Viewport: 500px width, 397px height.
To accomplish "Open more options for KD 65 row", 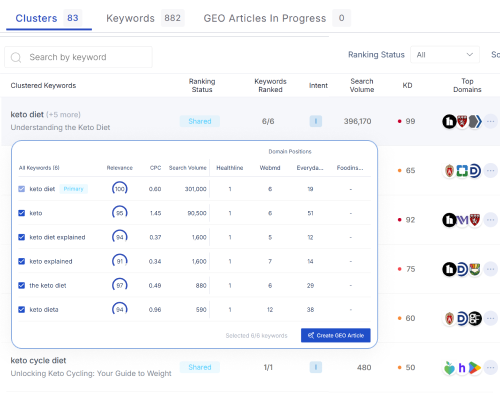I will pos(490,171).
